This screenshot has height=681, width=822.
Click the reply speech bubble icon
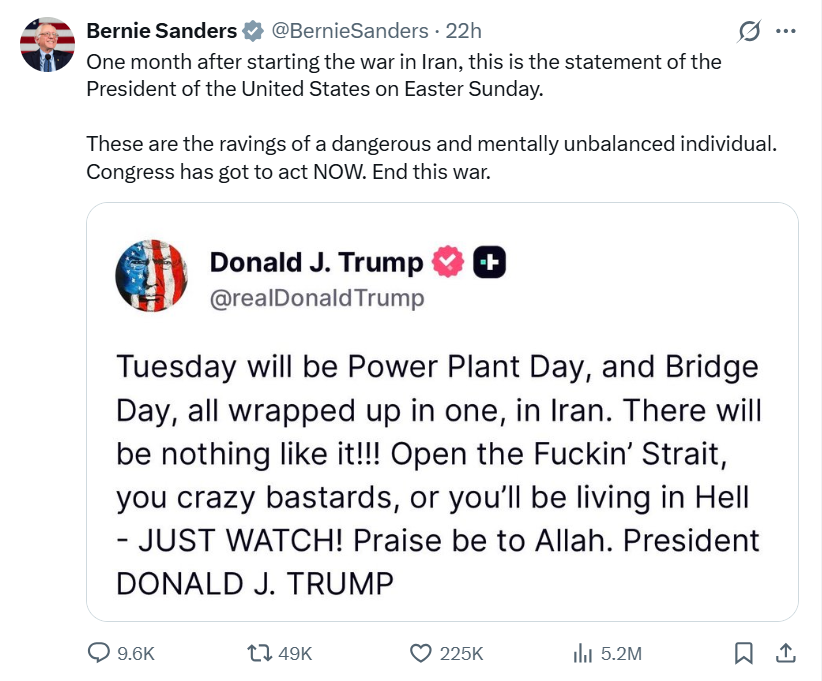point(98,653)
